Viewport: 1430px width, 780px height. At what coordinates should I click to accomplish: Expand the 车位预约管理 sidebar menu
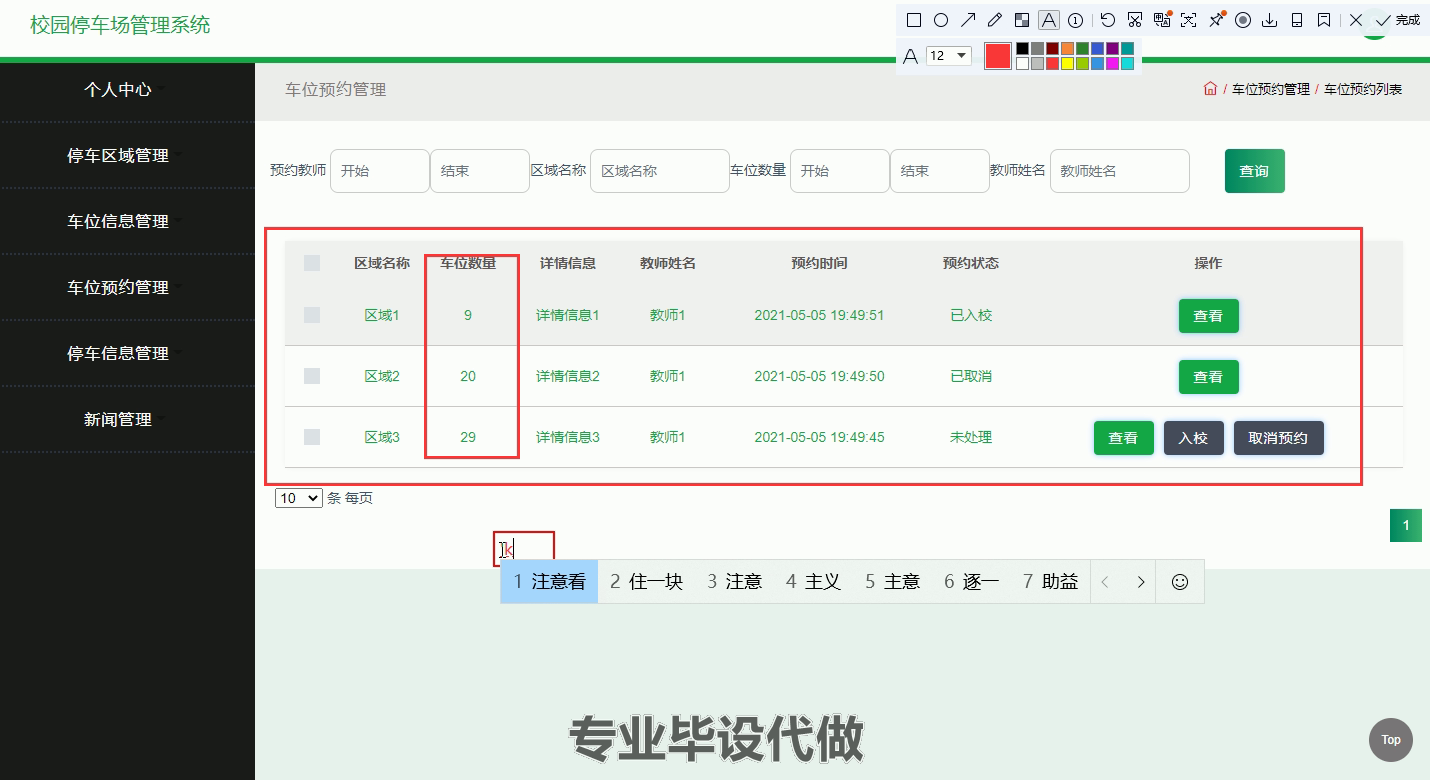pos(118,287)
